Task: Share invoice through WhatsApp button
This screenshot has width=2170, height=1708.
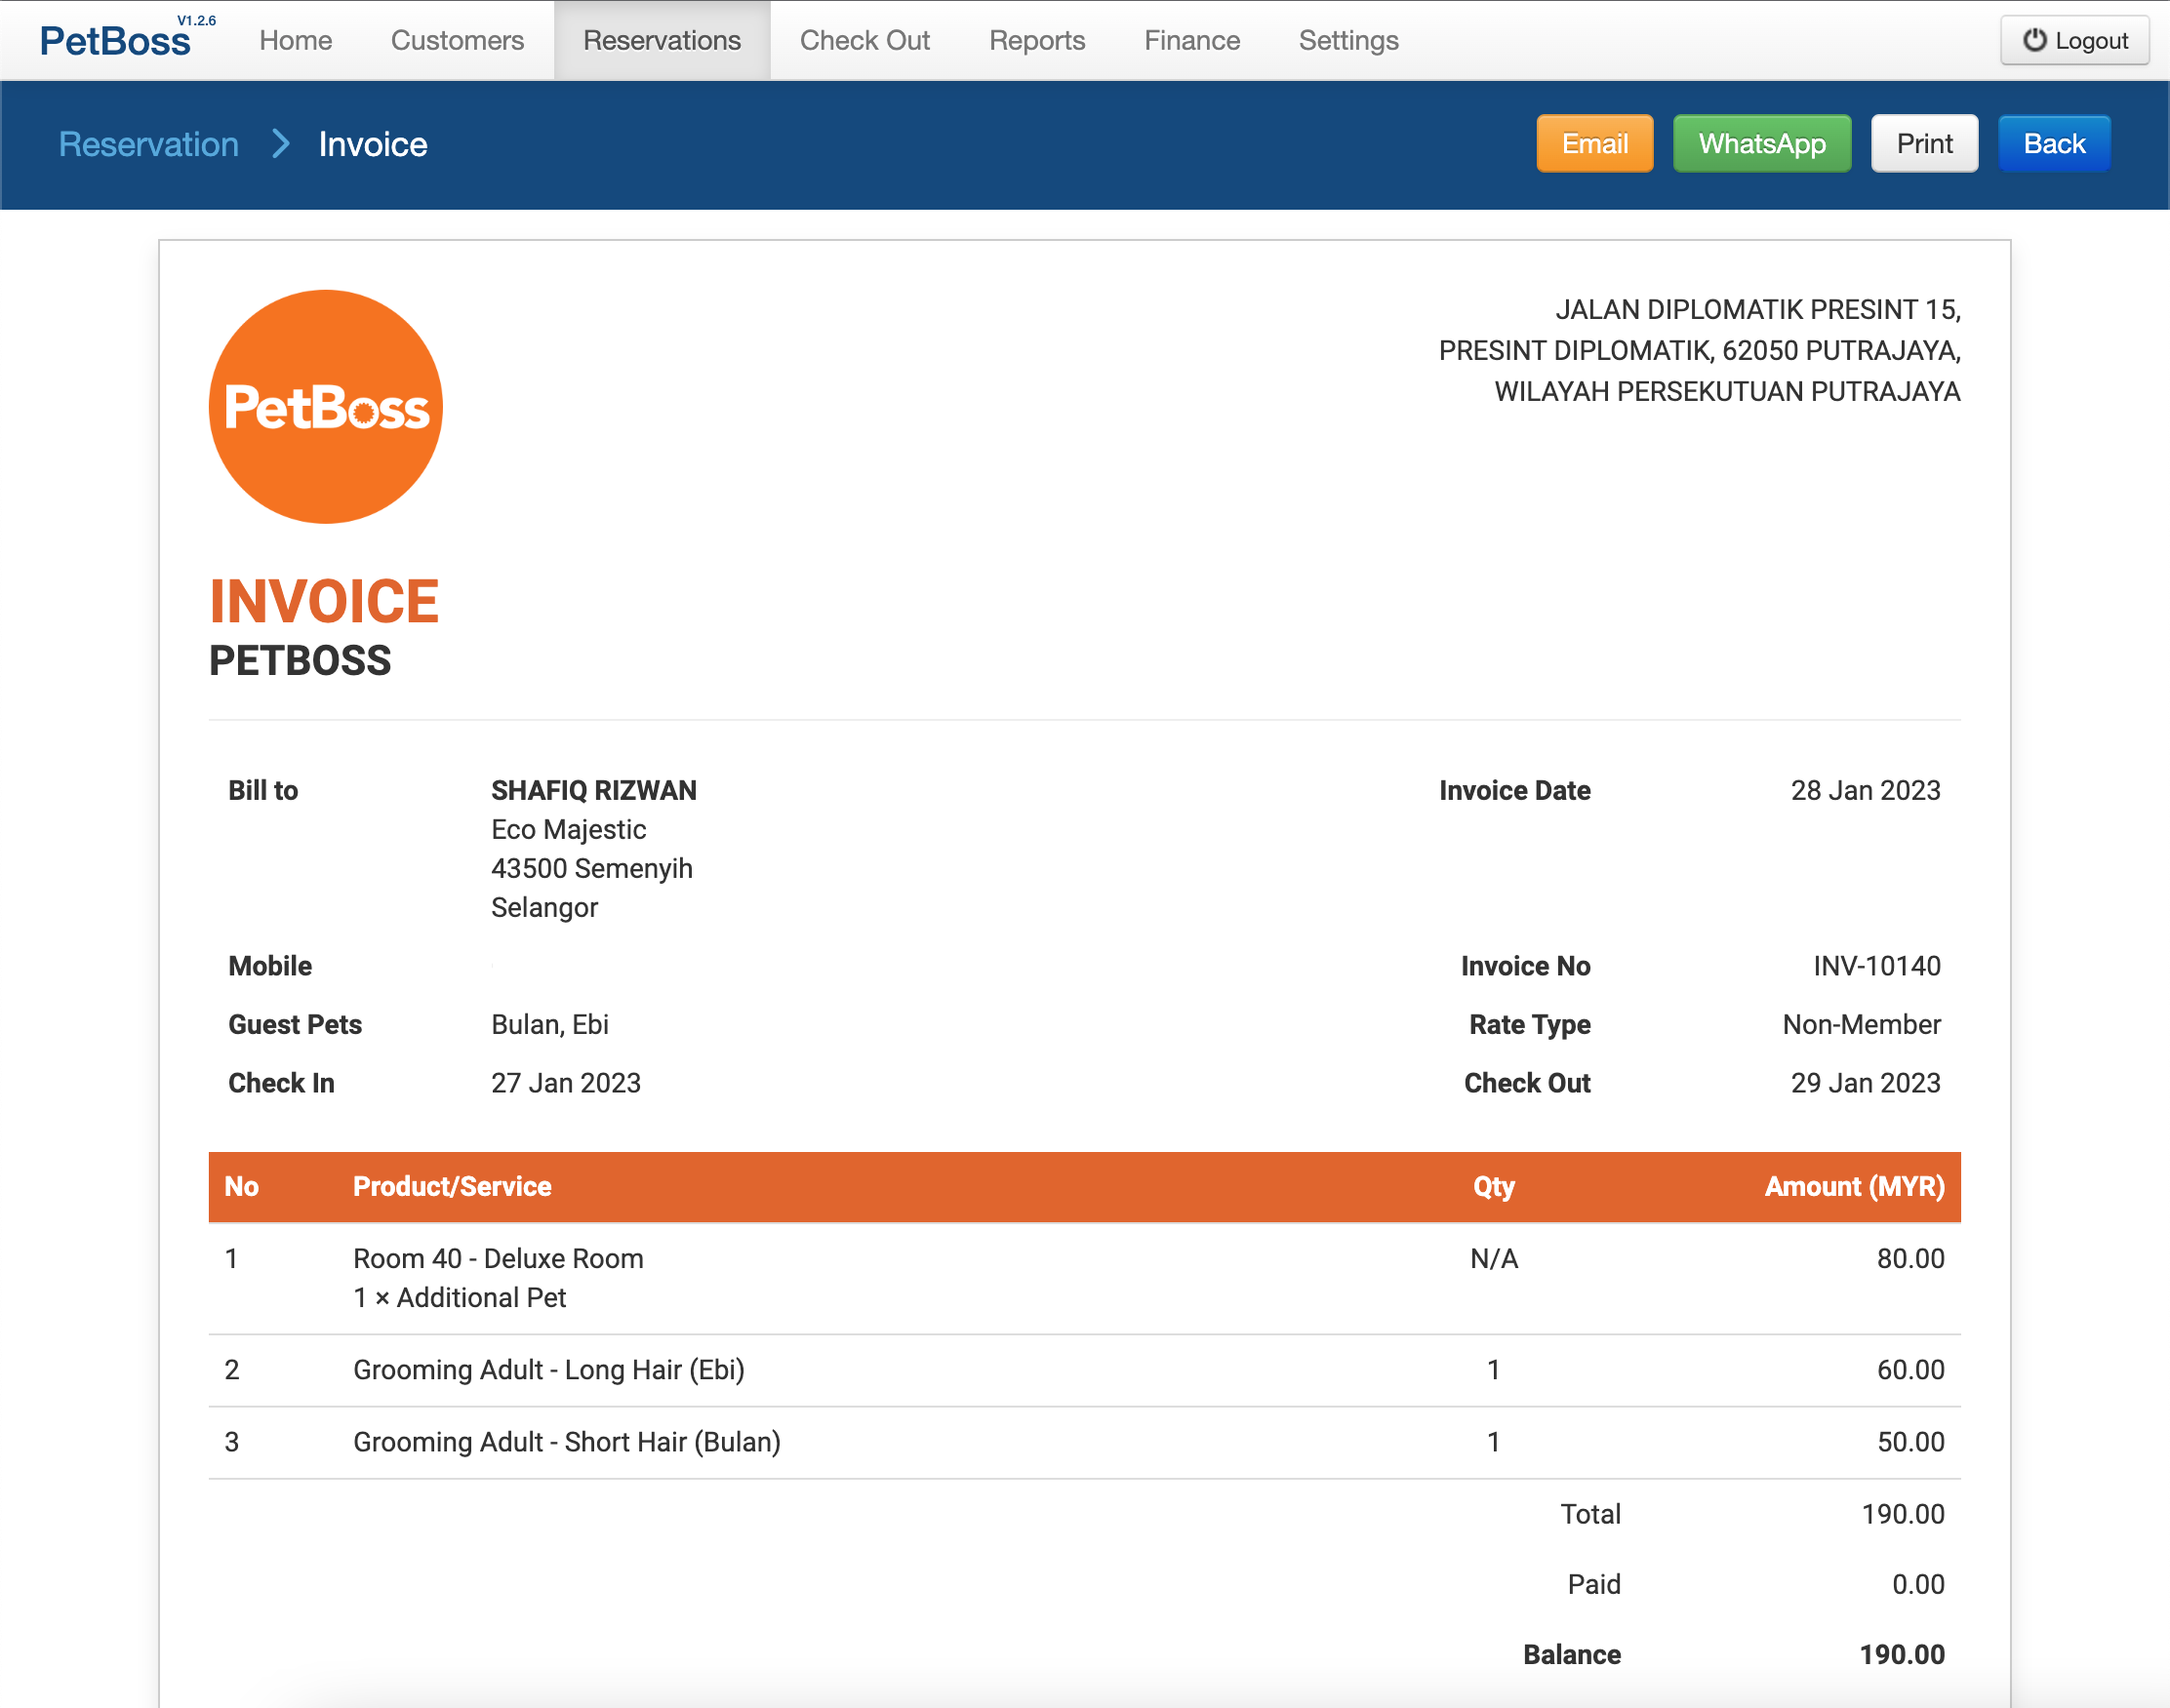Action: tap(1762, 144)
